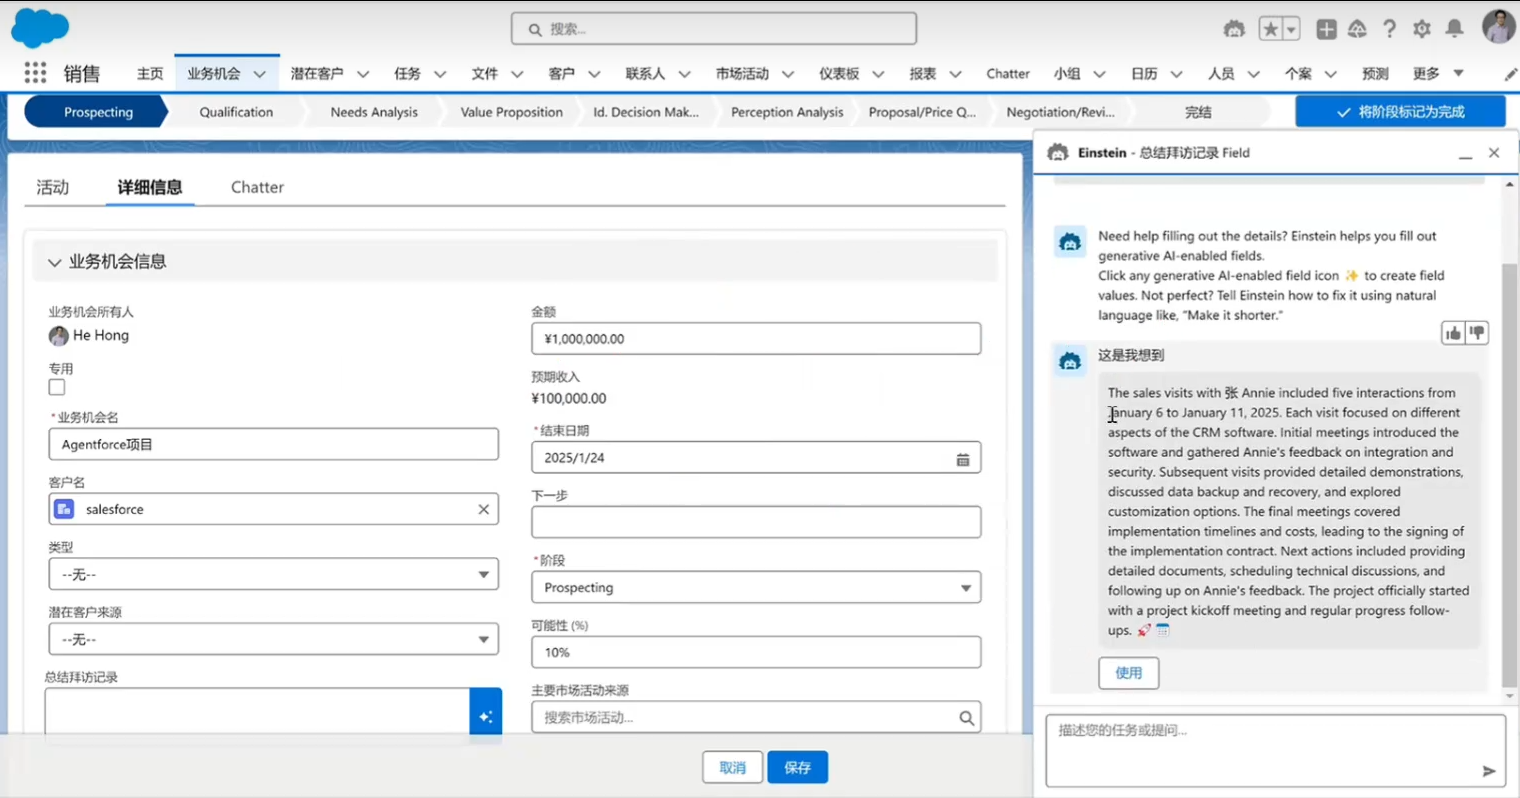Select the Value Proposition stage

tap(512, 112)
